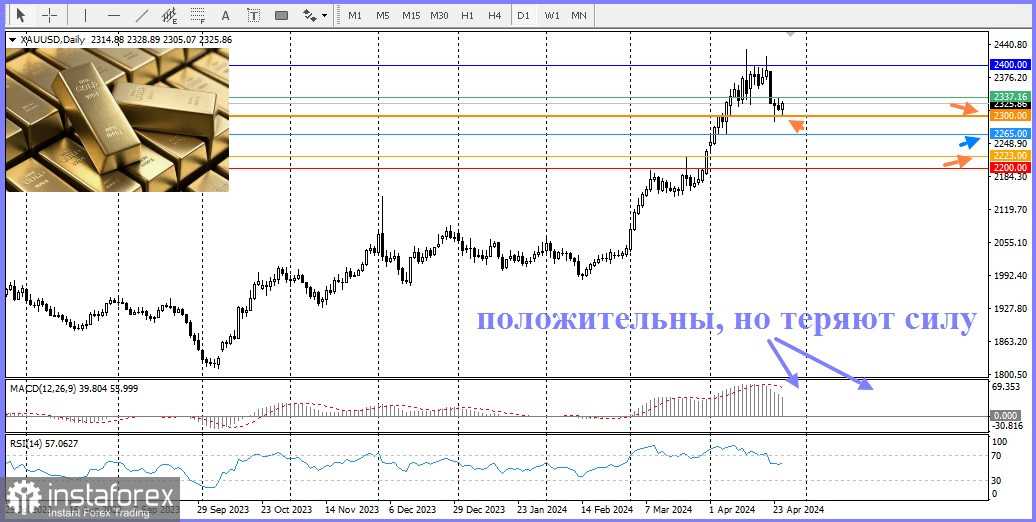Viewport: 1036px width, 522px height.
Task: Choose the Rectangle shape tool
Action: (281, 15)
